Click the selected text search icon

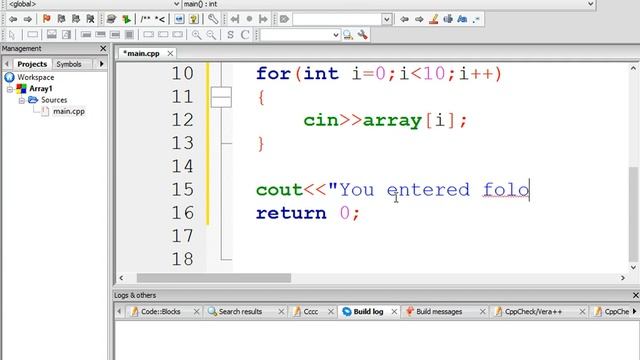(x=448, y=19)
